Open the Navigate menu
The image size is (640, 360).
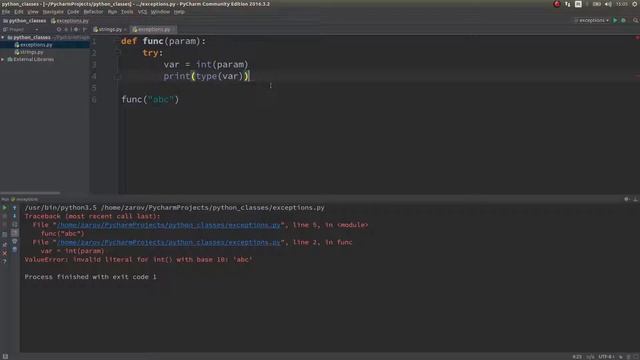pos(53,12)
